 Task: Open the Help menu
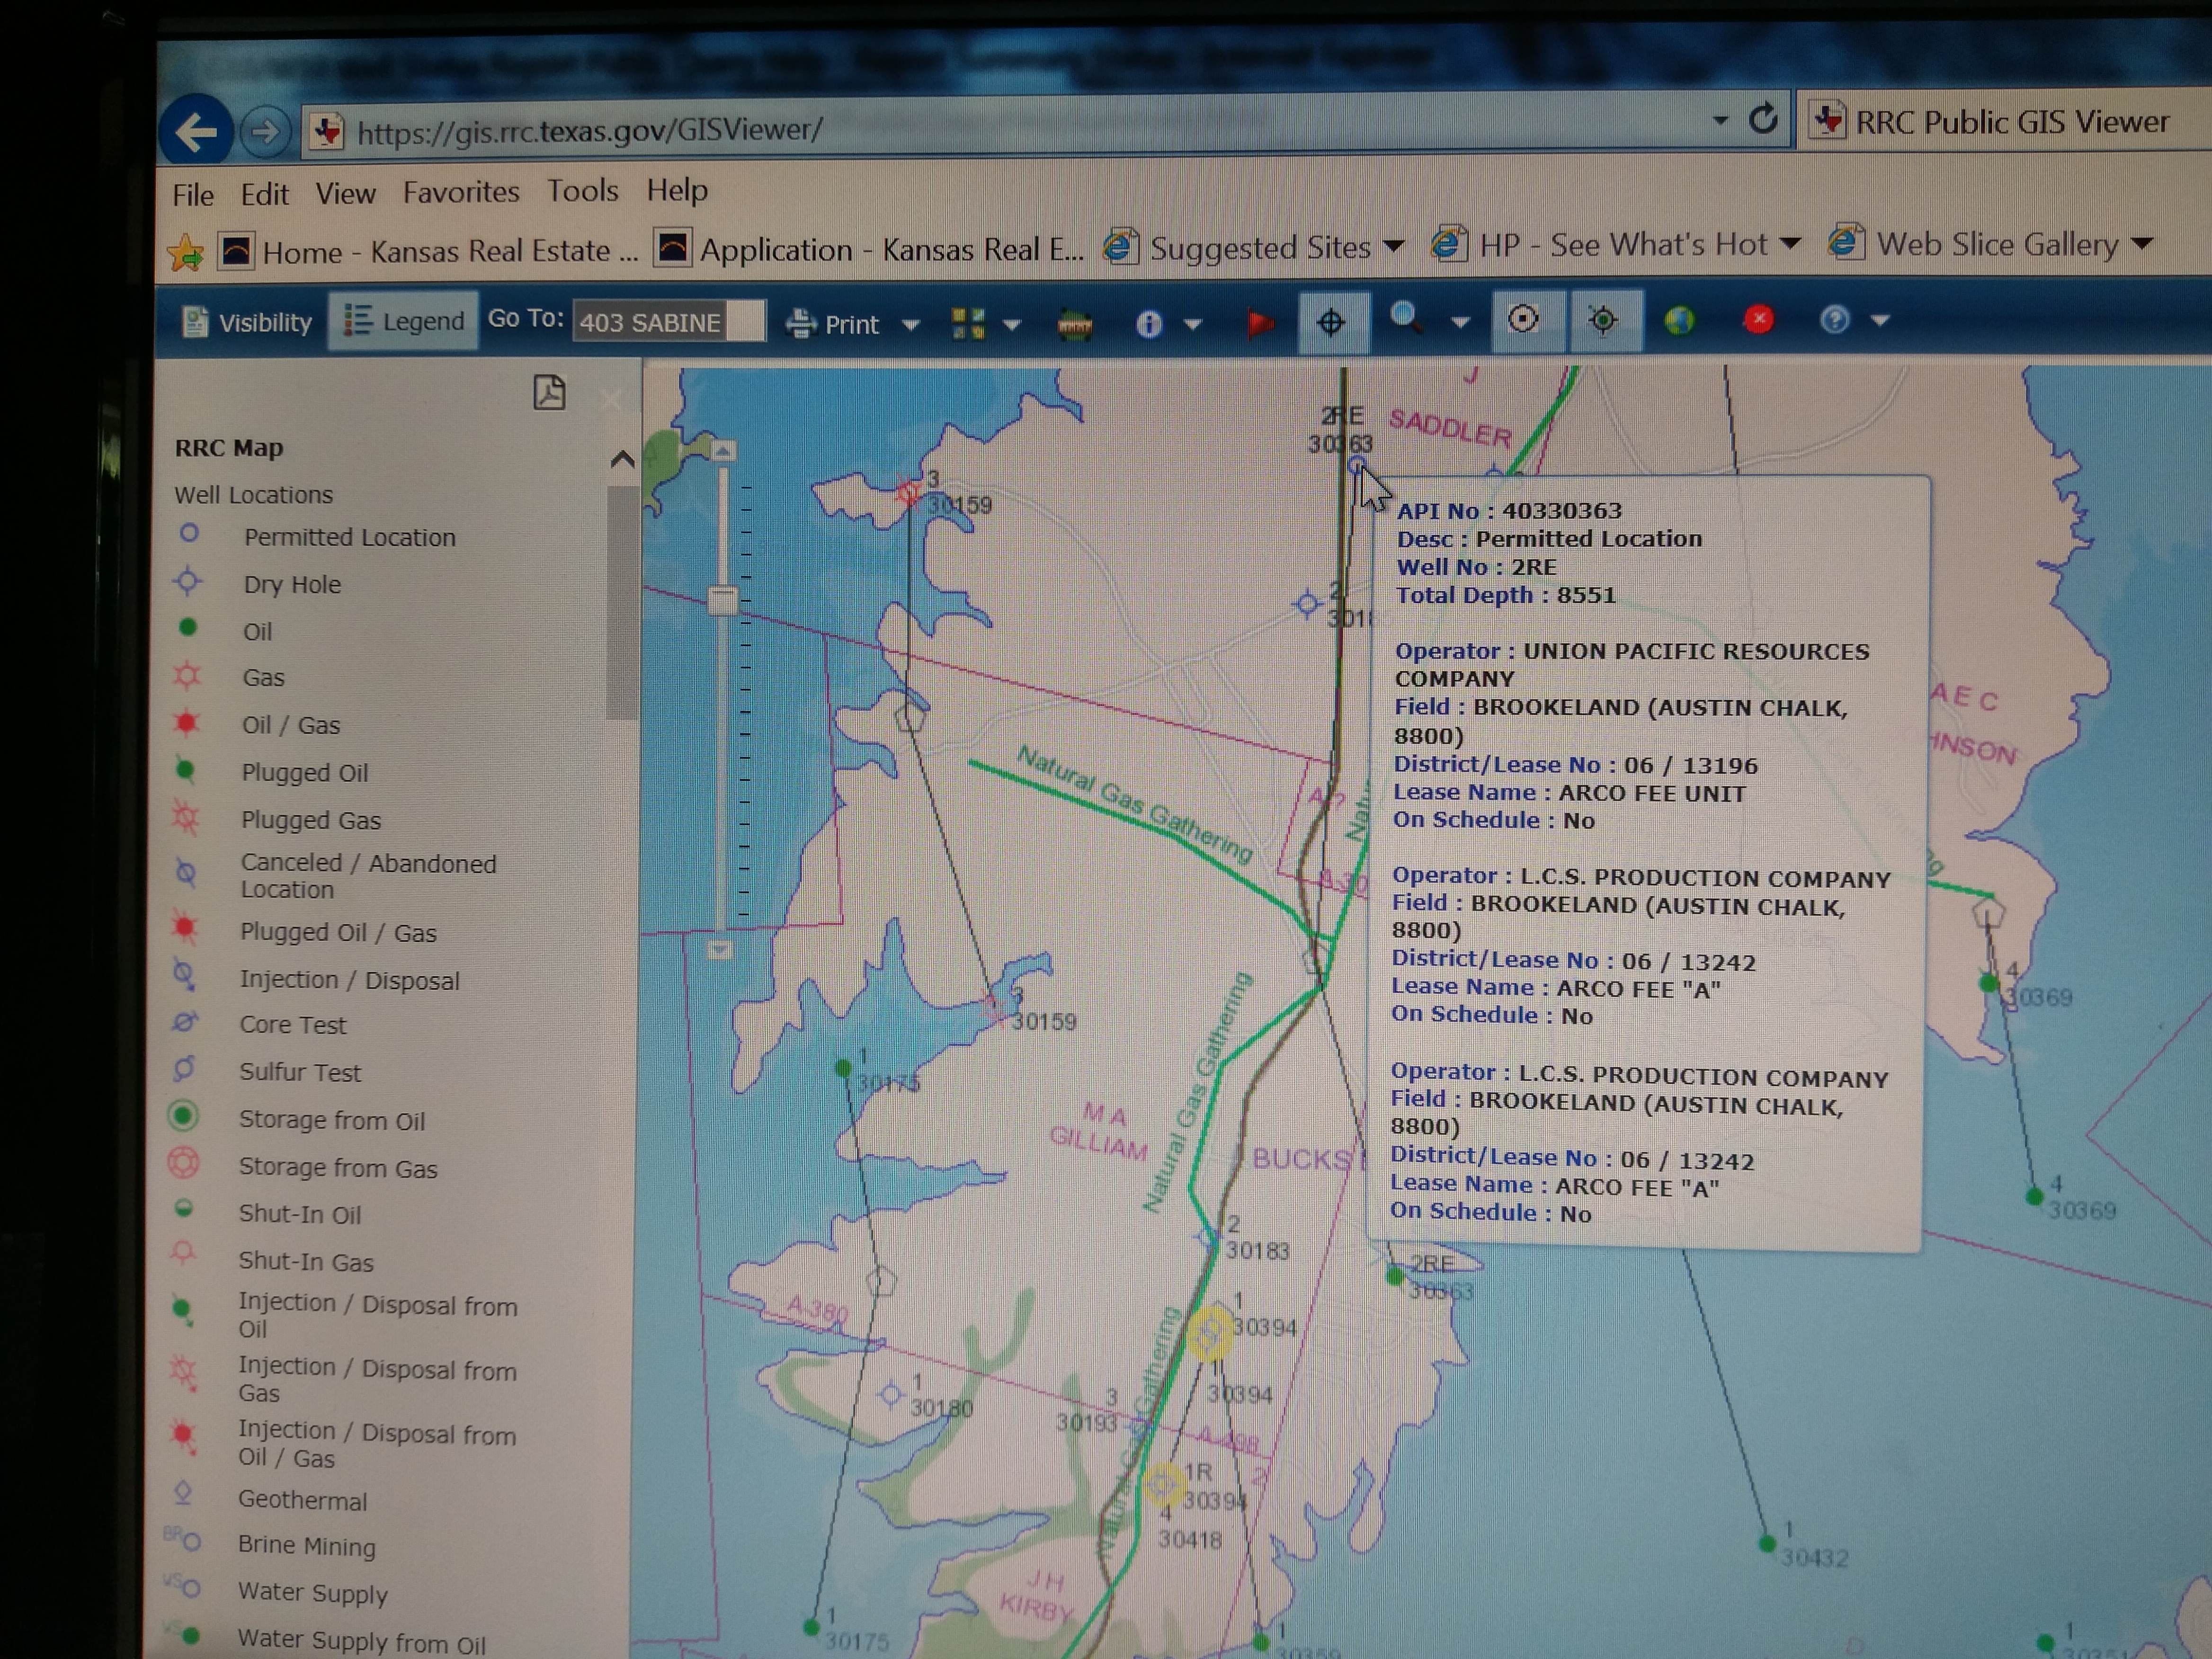[x=677, y=190]
